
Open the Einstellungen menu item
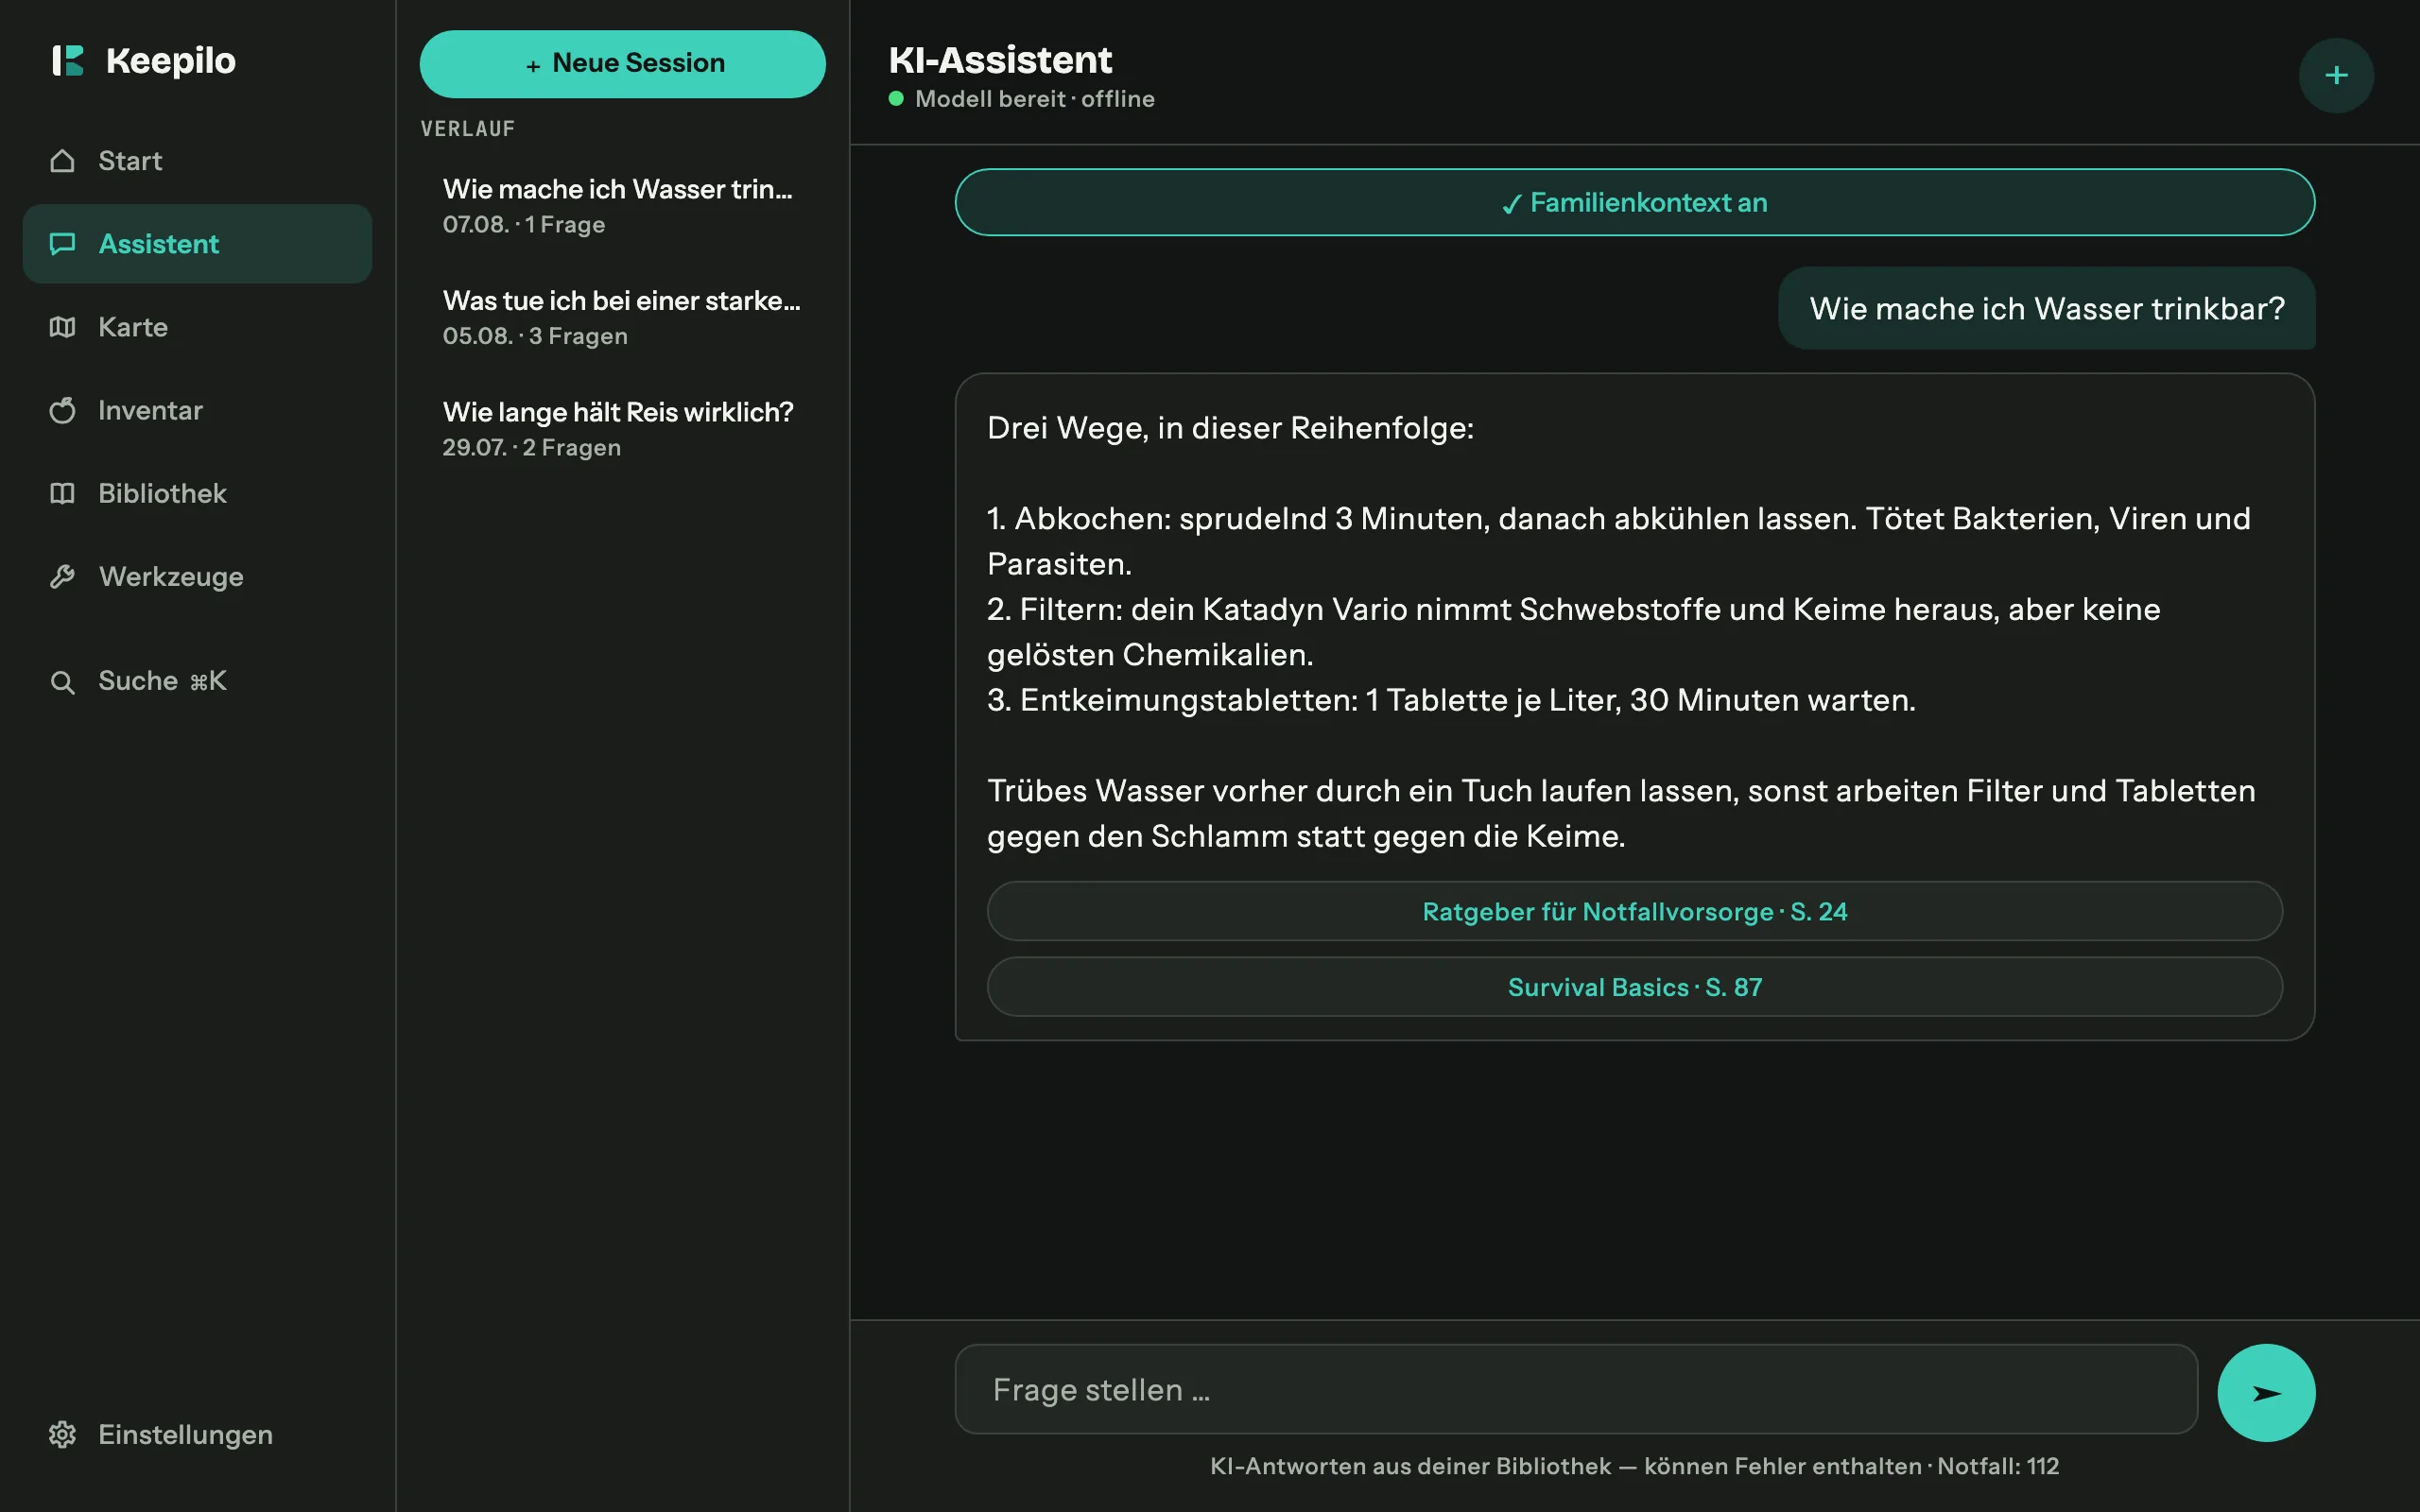click(x=197, y=1434)
